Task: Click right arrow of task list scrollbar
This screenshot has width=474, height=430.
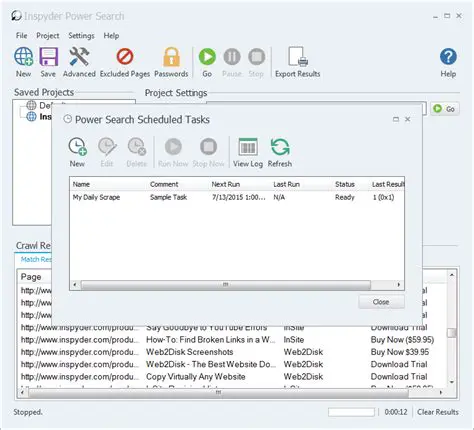Action: click(x=399, y=285)
